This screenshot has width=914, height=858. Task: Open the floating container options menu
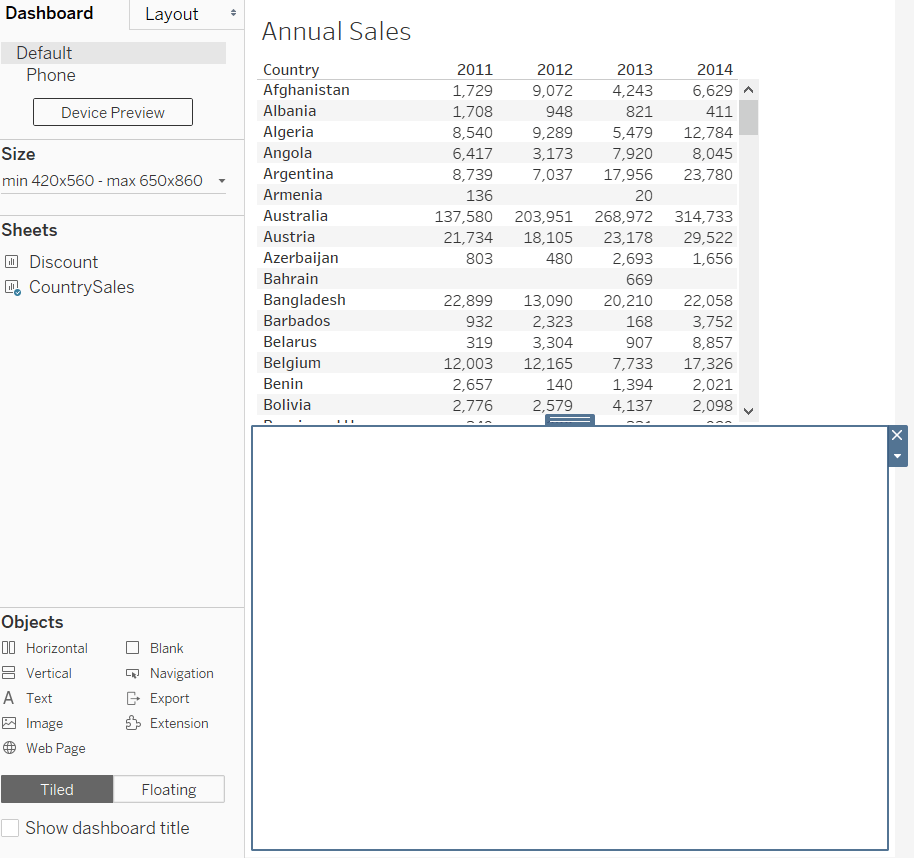(897, 455)
